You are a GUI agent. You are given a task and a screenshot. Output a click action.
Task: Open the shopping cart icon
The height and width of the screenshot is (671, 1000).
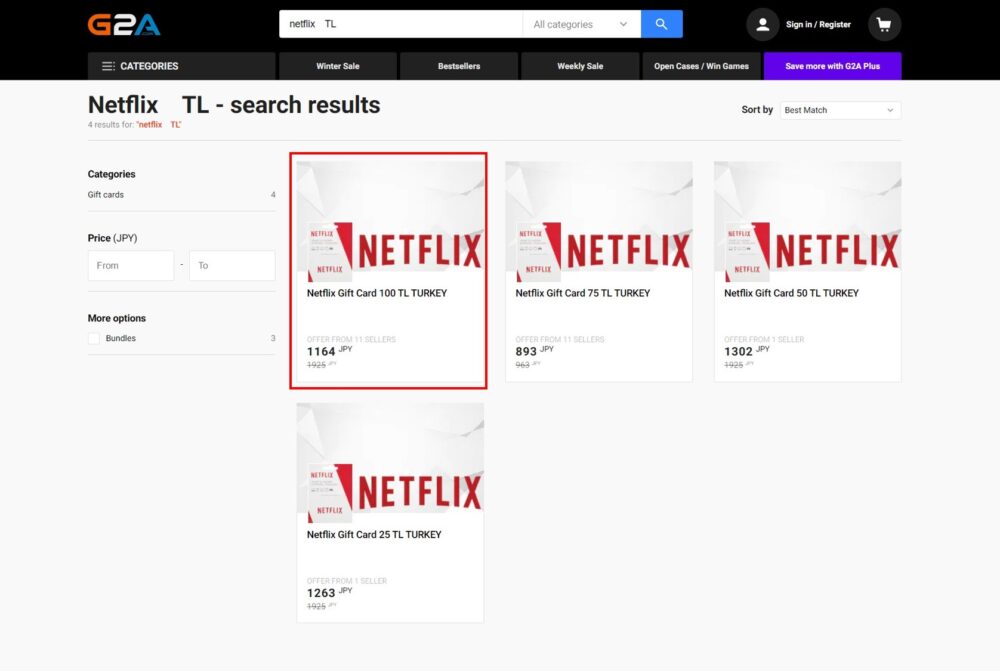[x=884, y=25]
